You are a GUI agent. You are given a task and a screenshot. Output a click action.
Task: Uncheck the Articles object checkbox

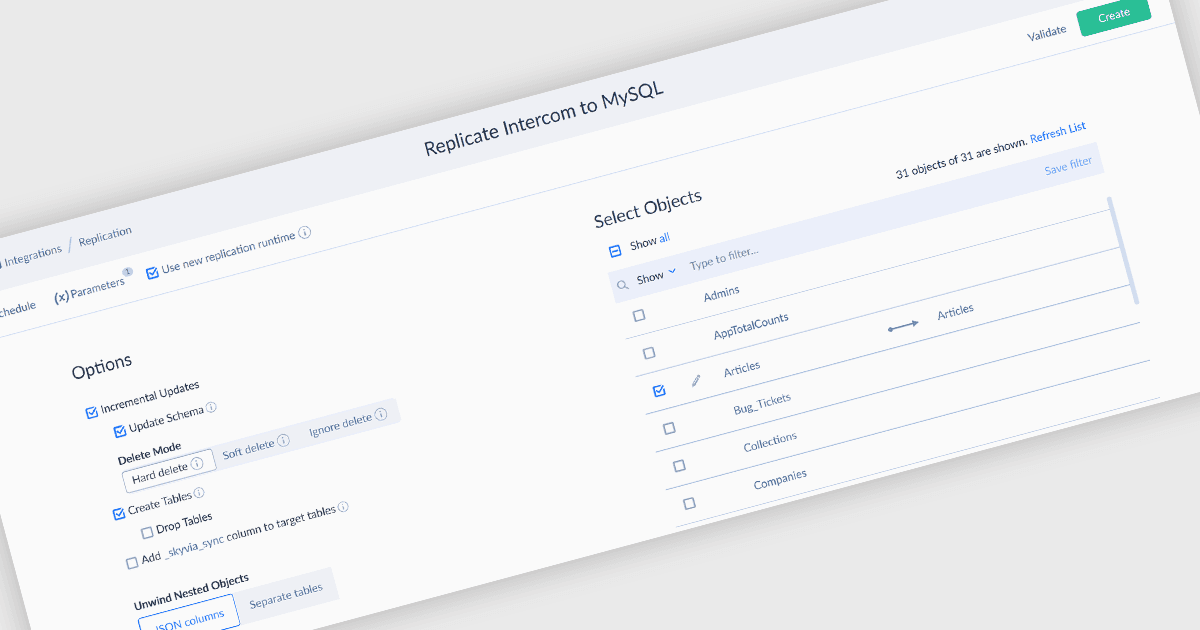[x=659, y=391]
